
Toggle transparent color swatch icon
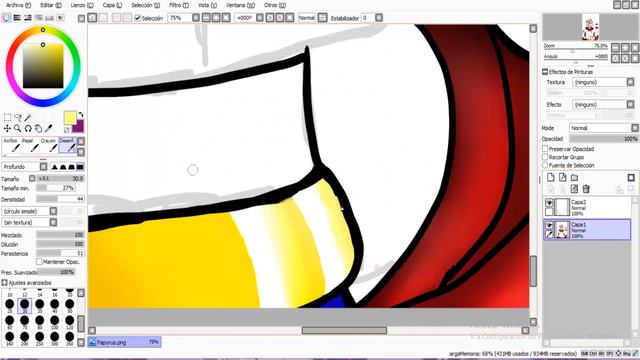(67, 130)
